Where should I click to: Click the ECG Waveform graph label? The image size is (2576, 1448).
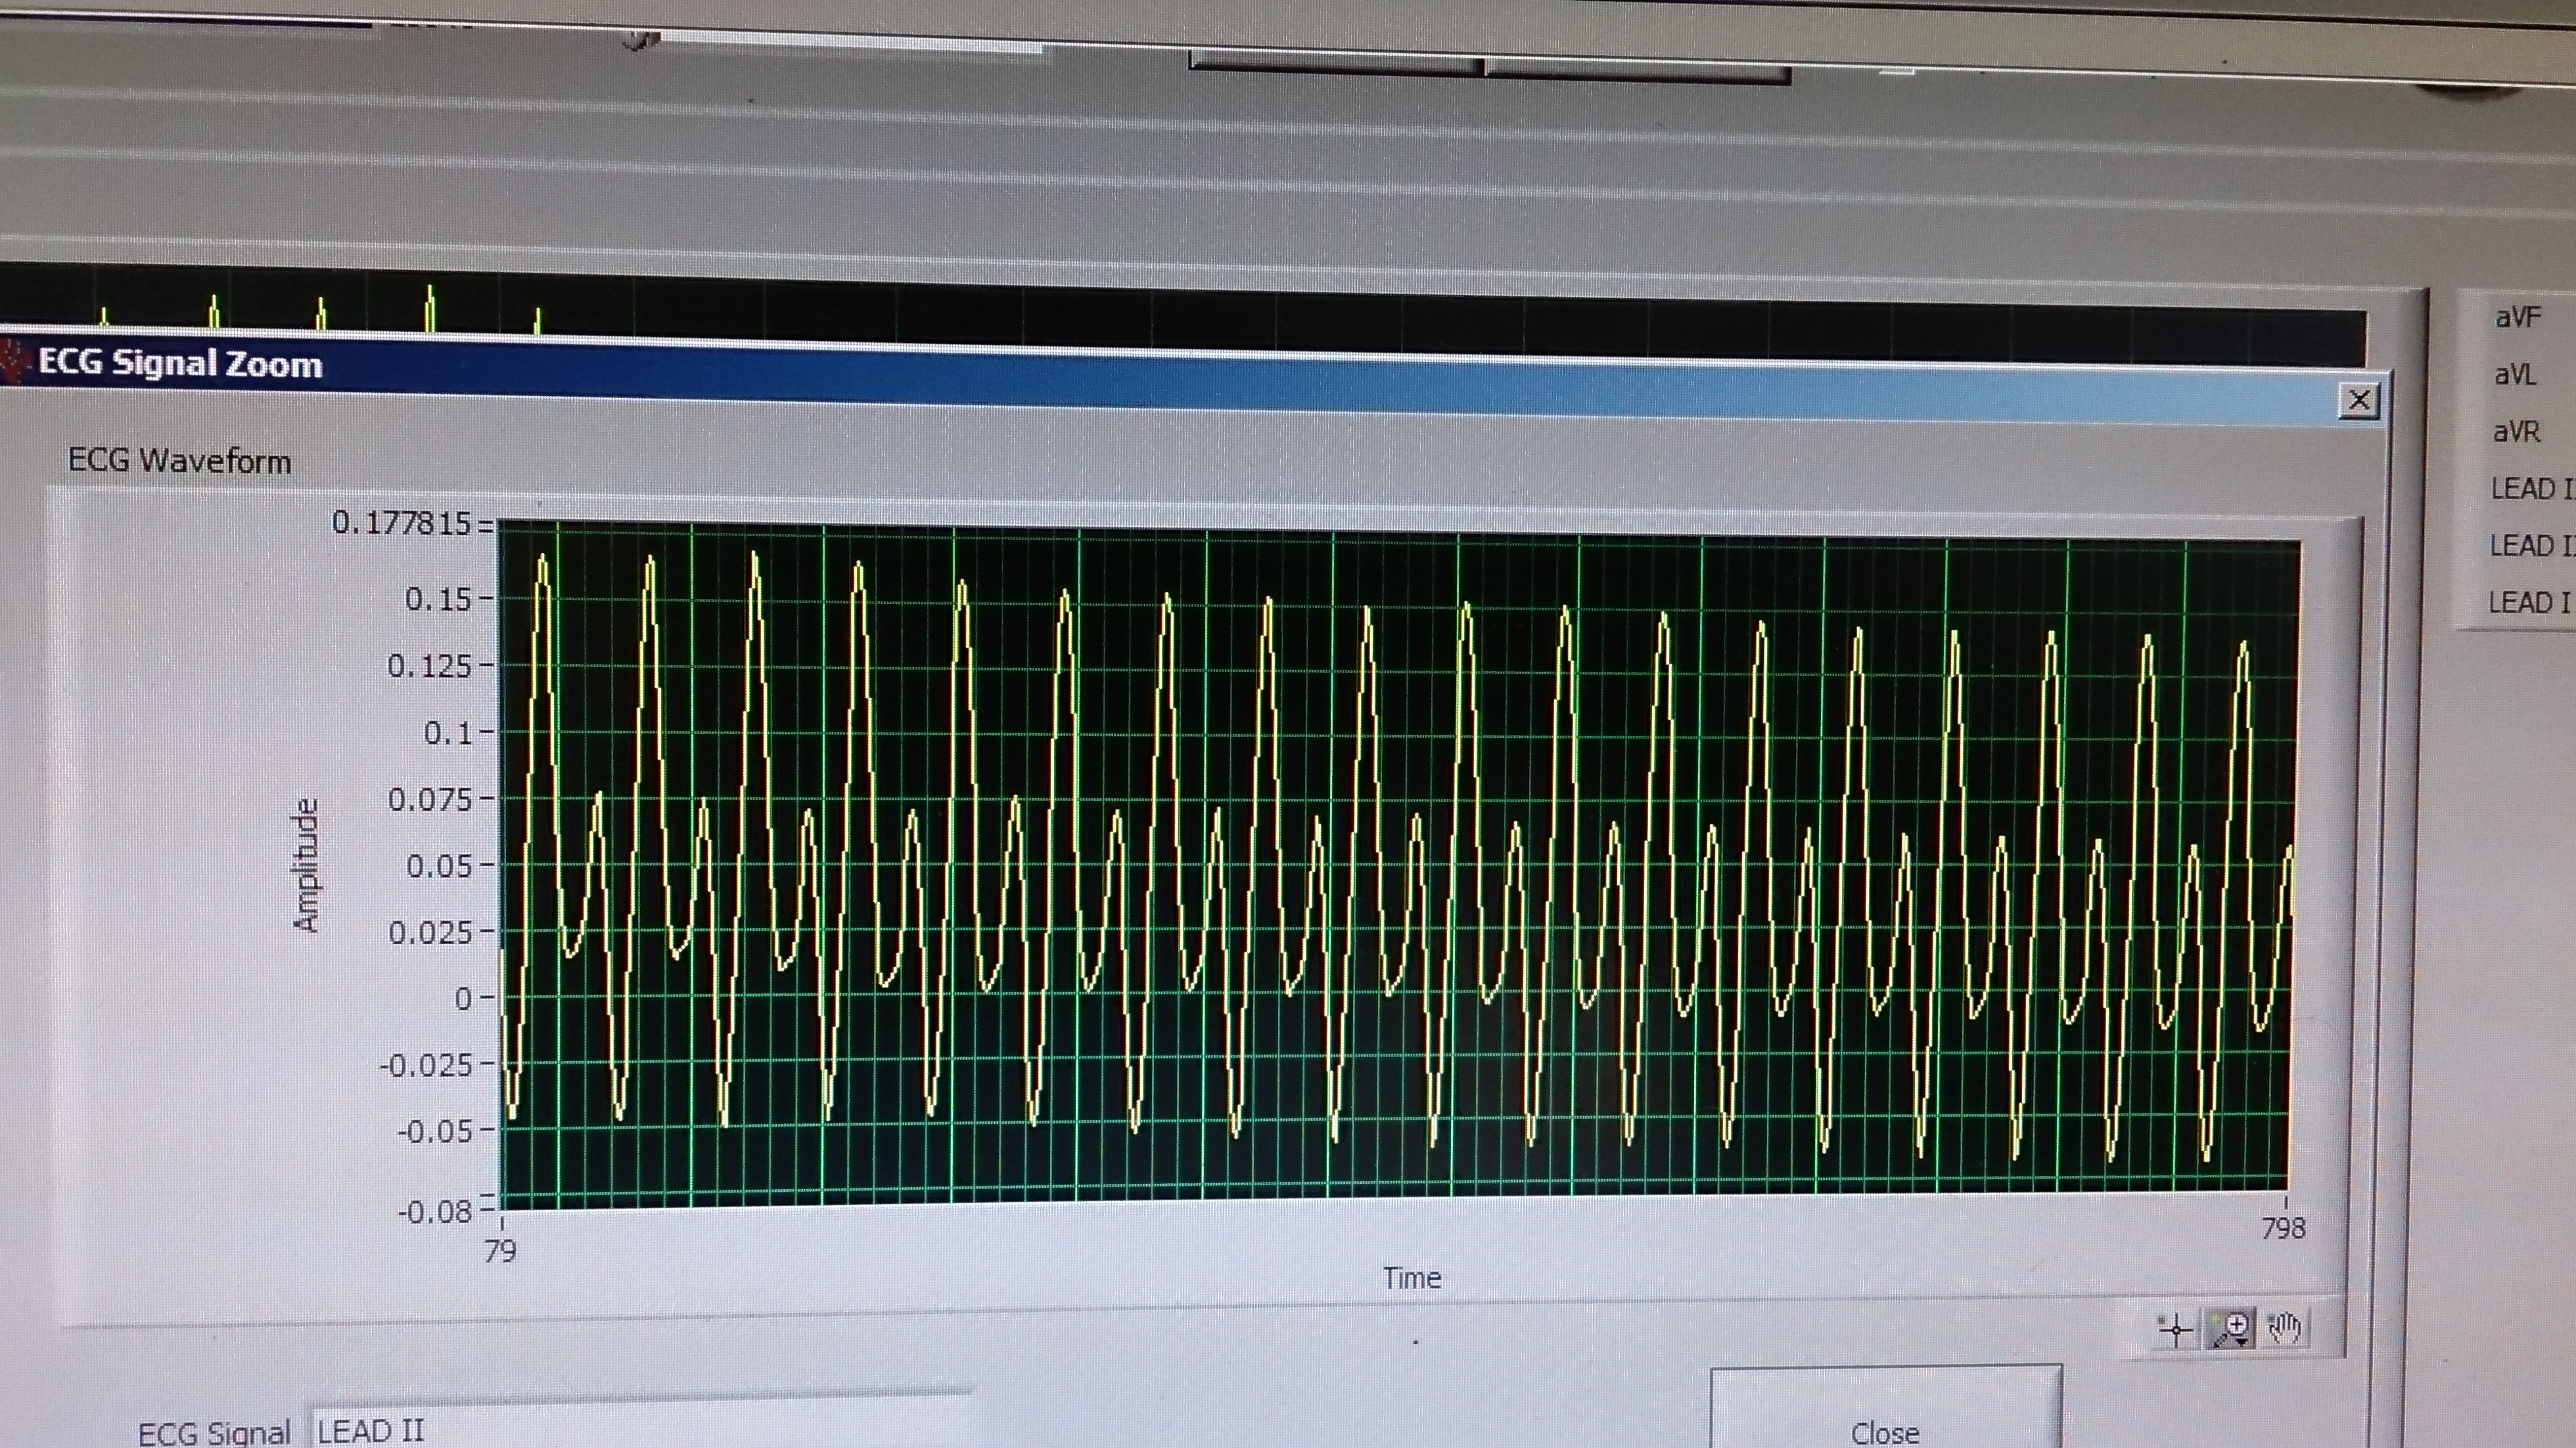click(179, 461)
